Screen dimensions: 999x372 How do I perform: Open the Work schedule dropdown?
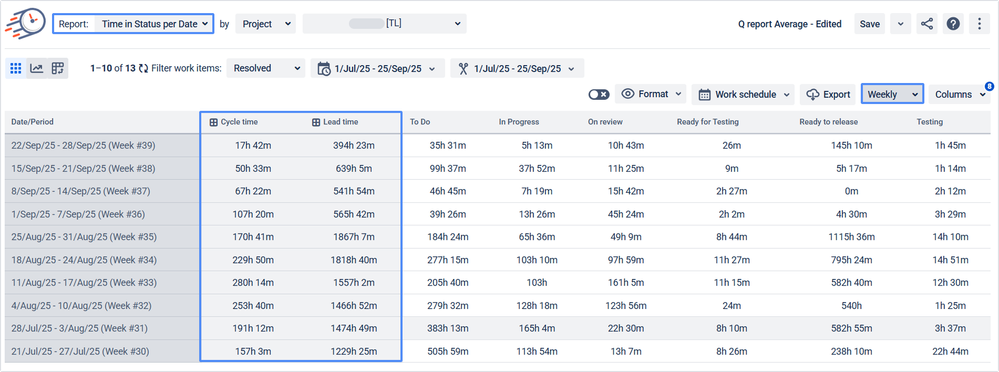[x=743, y=94]
